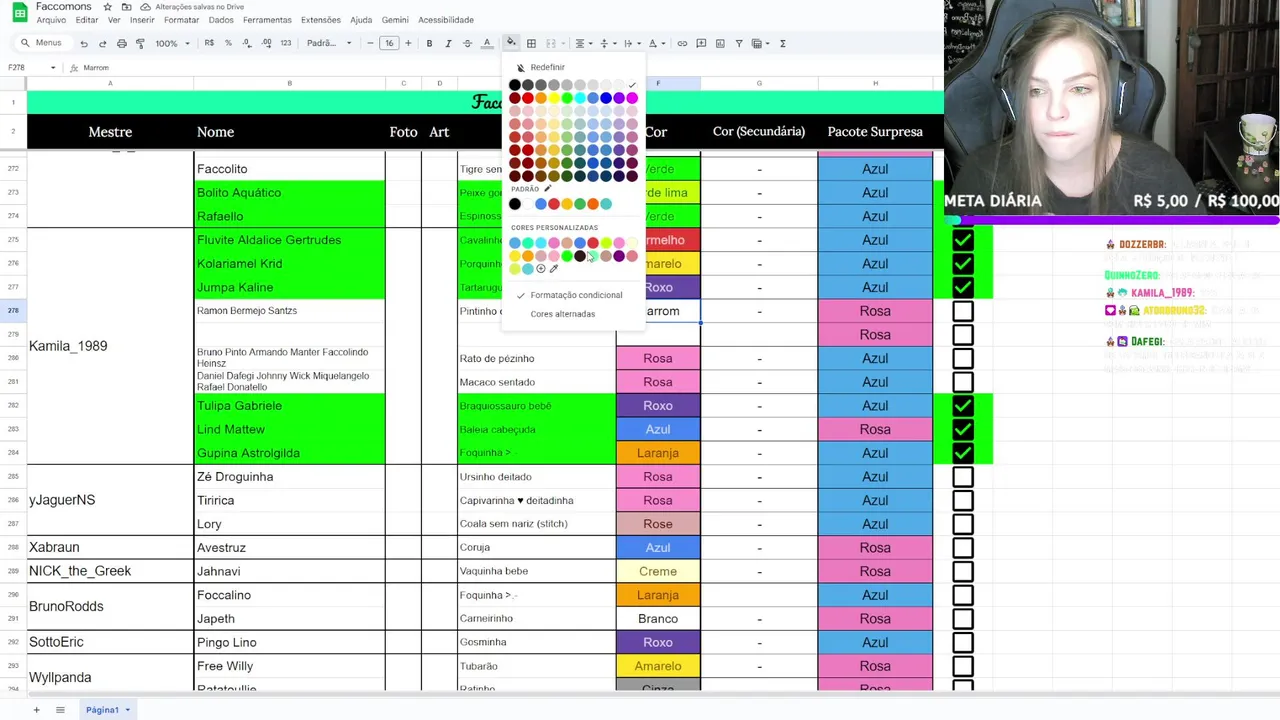The width and height of the screenshot is (1280, 720).
Task: Open the Formatar menu
Action: coord(181,20)
